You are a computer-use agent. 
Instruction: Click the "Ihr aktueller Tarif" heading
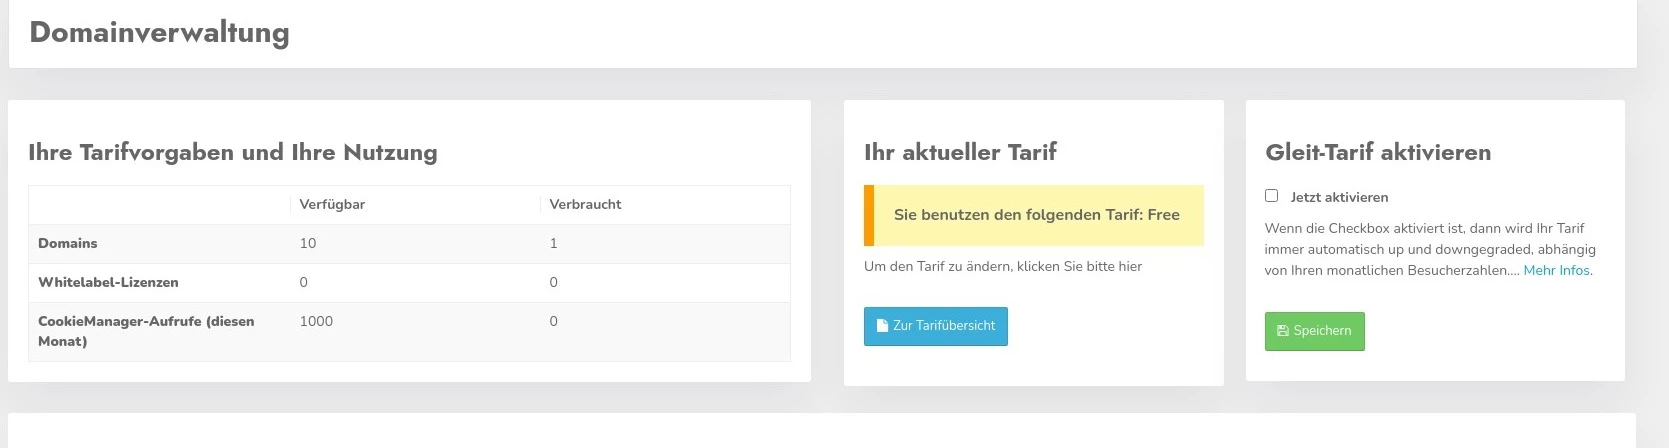pyautogui.click(x=960, y=153)
